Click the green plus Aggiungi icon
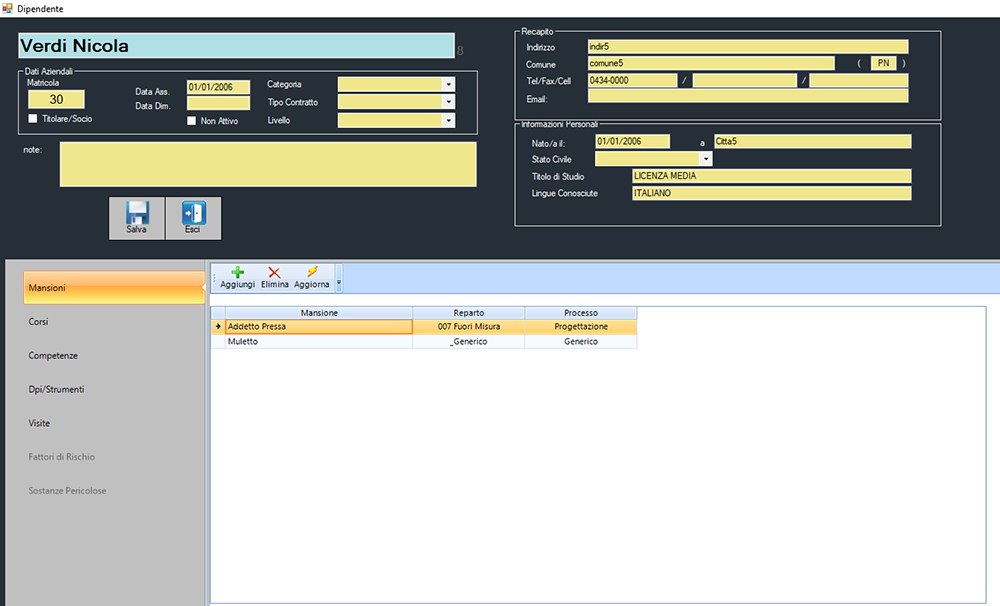 237,272
